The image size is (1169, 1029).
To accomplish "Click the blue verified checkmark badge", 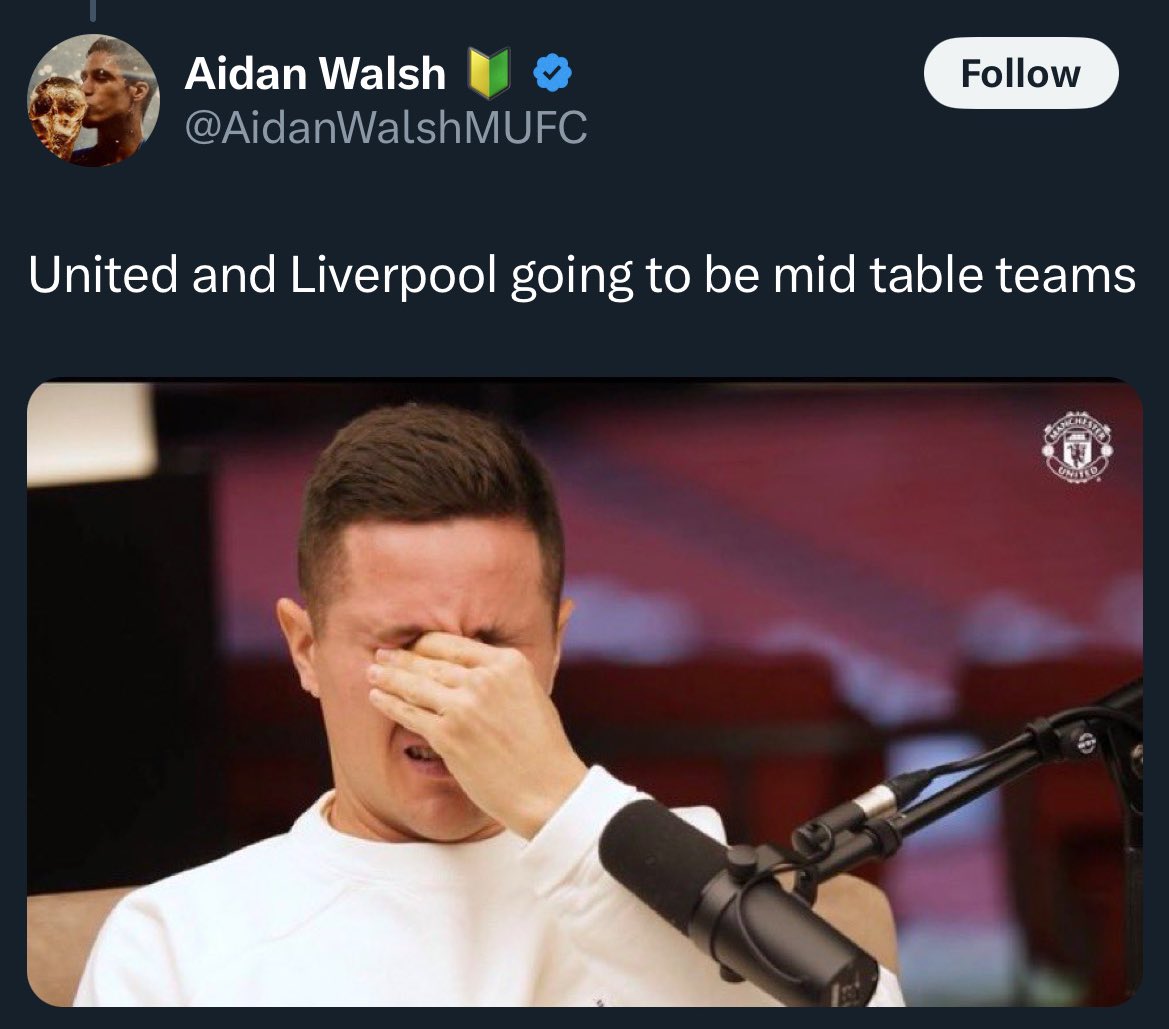I will pos(552,73).
